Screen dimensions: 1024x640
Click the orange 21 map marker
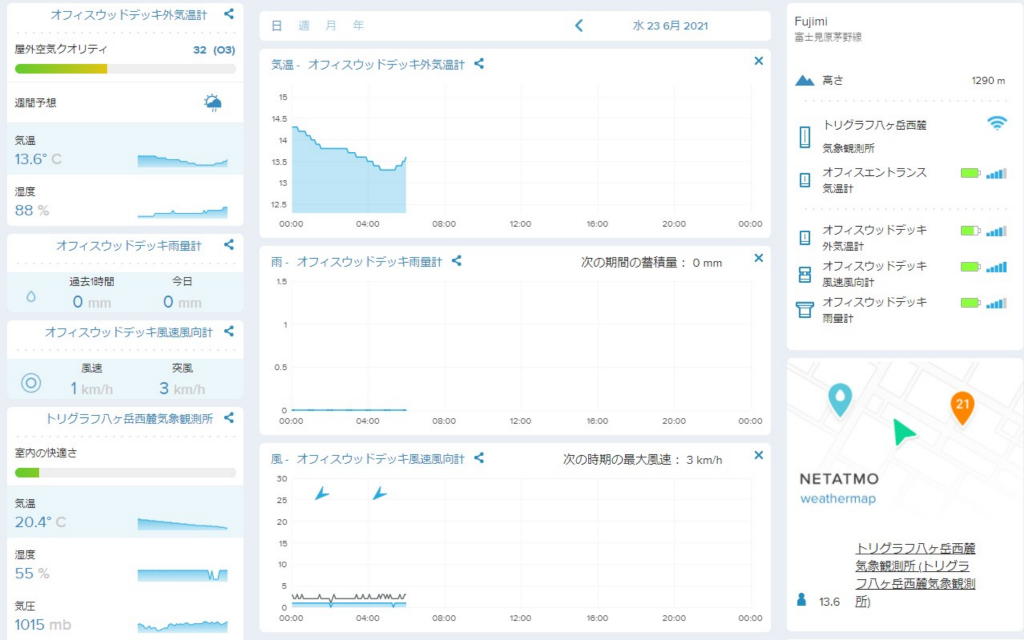pos(962,406)
